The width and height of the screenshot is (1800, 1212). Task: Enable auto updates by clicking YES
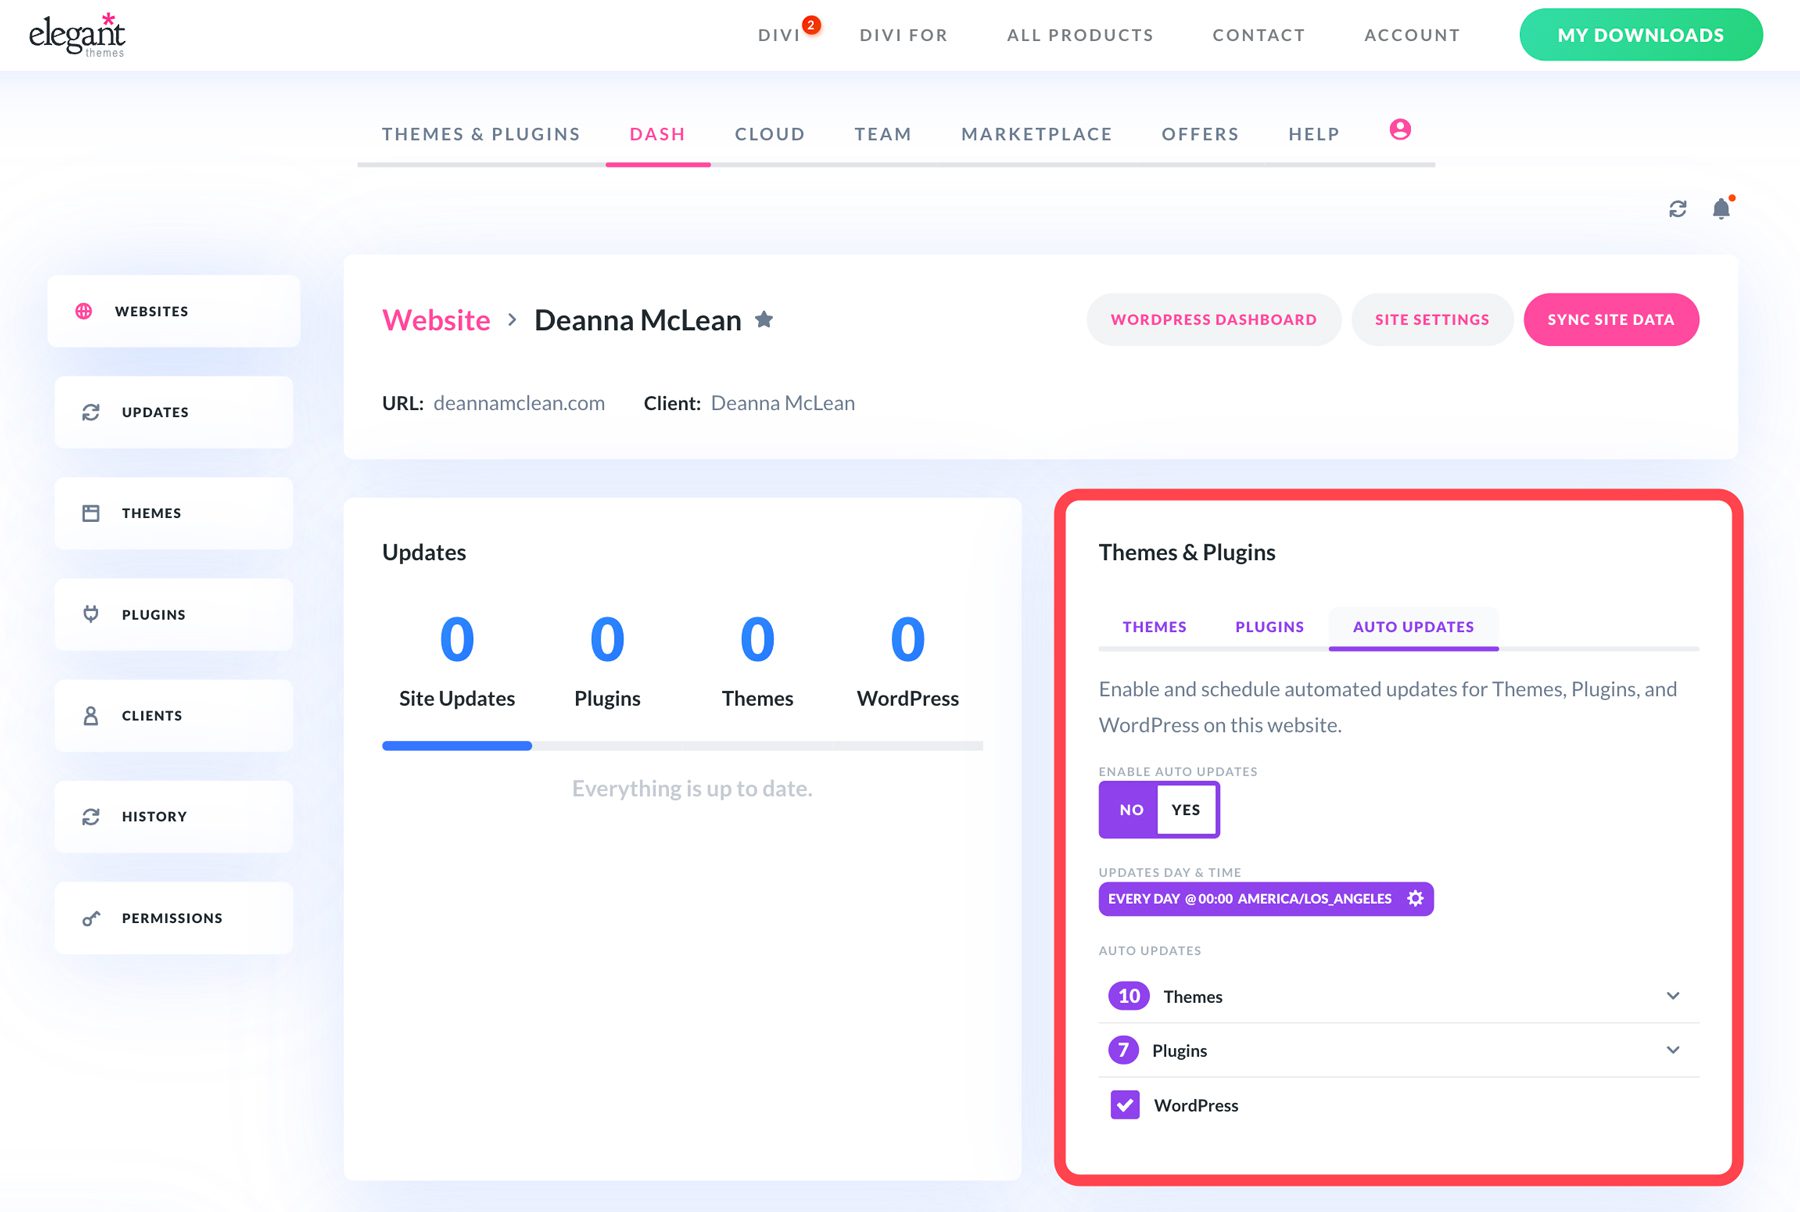point(1186,810)
